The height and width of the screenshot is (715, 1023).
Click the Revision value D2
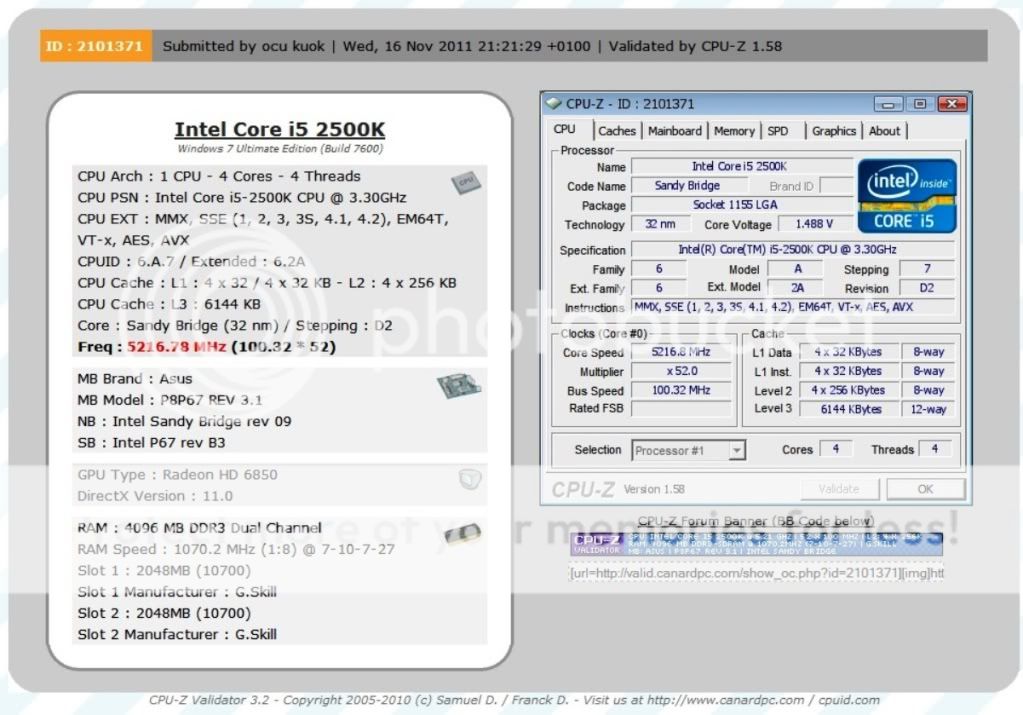(x=926, y=288)
